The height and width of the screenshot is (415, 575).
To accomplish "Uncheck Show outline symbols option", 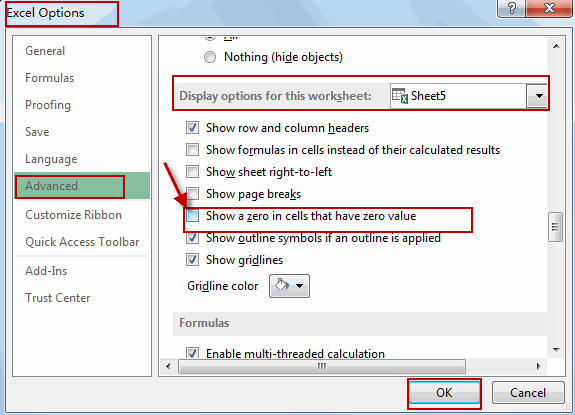I will click(193, 238).
